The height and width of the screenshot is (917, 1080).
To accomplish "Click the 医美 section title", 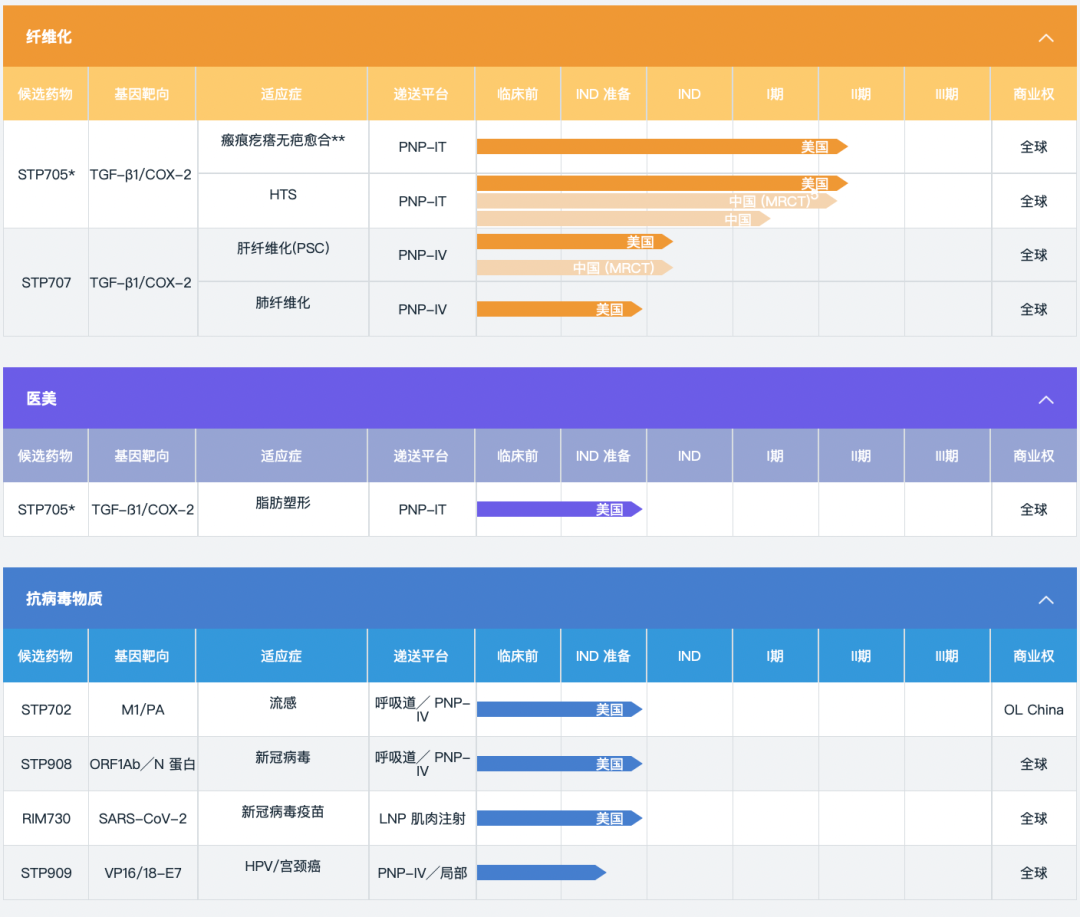I will coord(41,399).
